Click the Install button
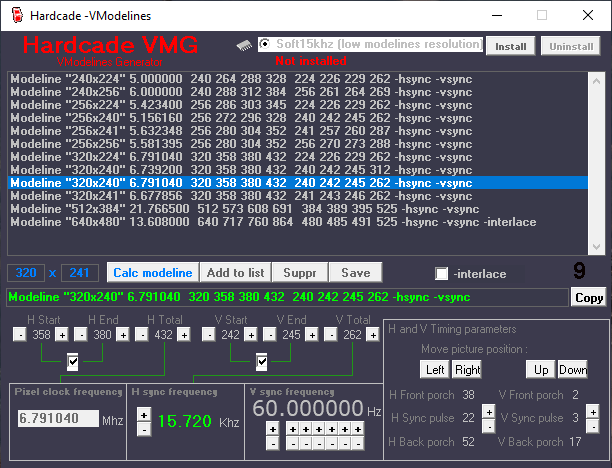612x468 pixels. pos(511,46)
